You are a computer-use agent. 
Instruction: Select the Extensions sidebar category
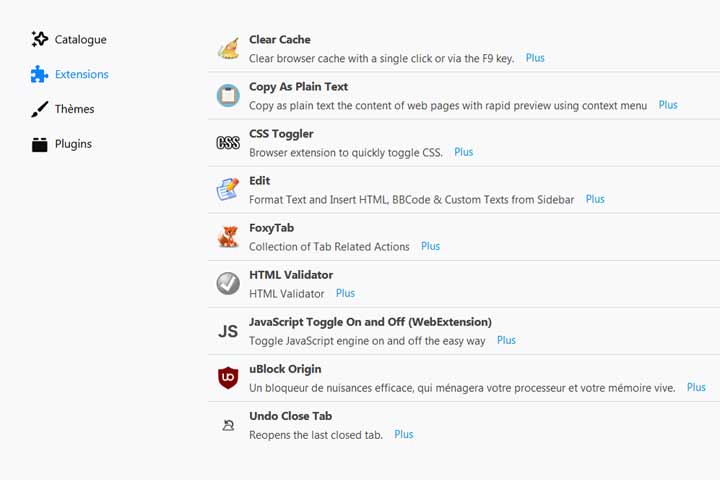pos(70,74)
